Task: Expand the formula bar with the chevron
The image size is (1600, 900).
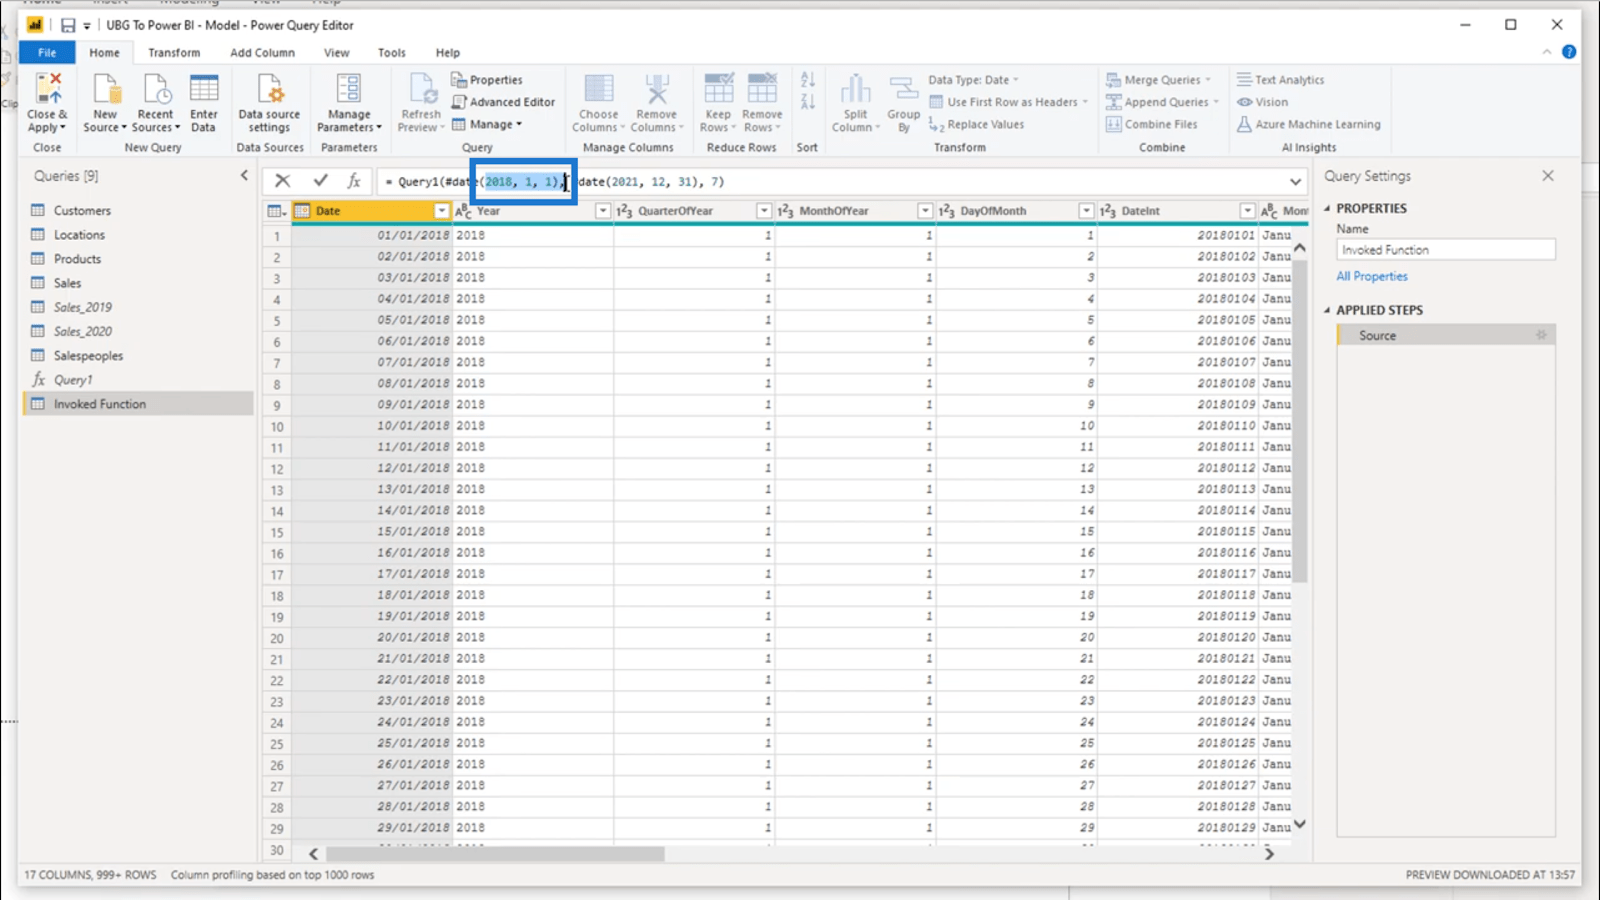Action: coord(1296,182)
